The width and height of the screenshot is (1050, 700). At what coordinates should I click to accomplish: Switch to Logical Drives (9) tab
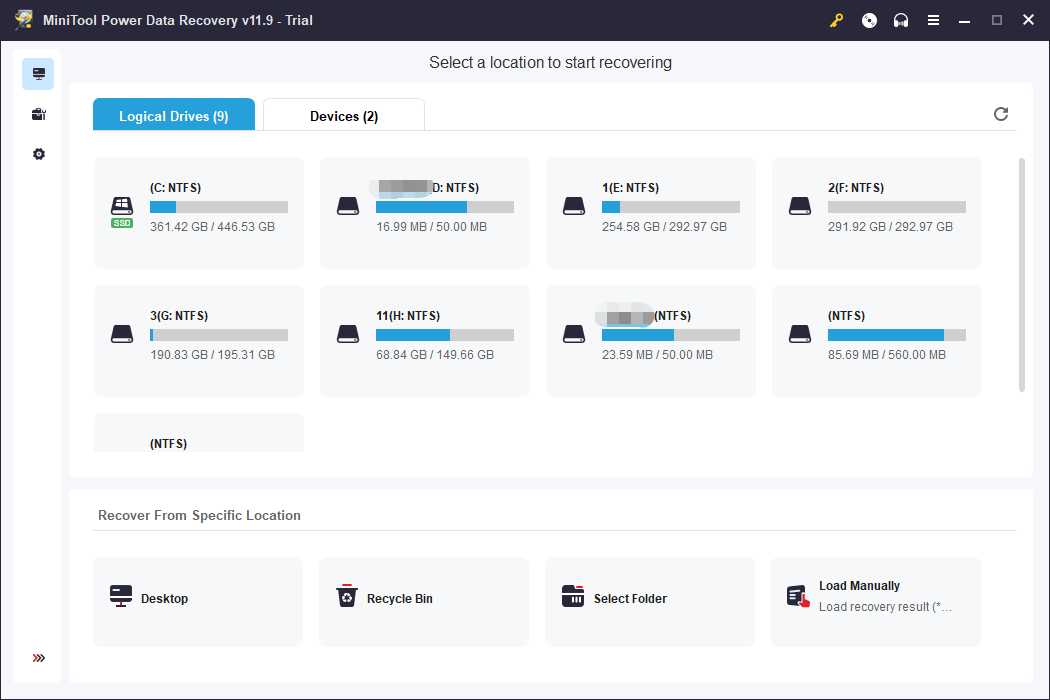173,115
